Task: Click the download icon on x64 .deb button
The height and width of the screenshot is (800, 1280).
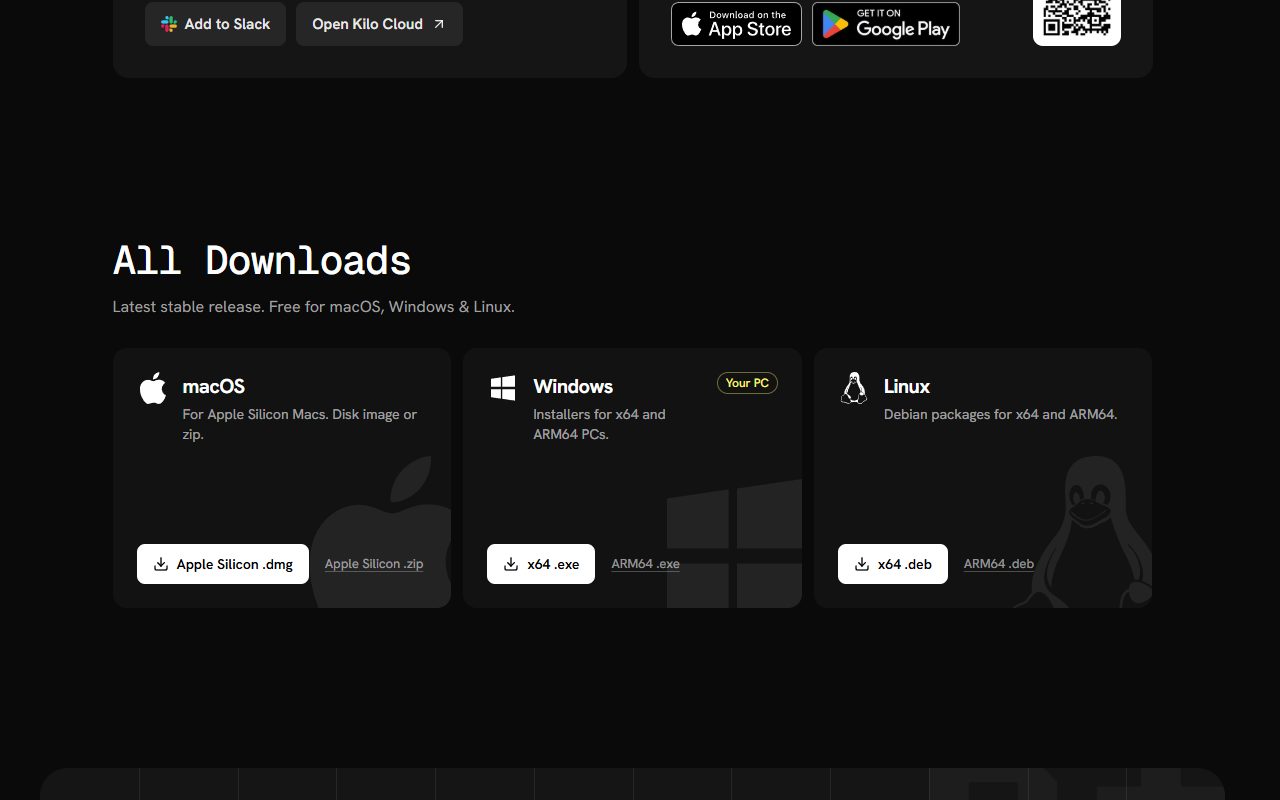Action: pyautogui.click(x=862, y=564)
